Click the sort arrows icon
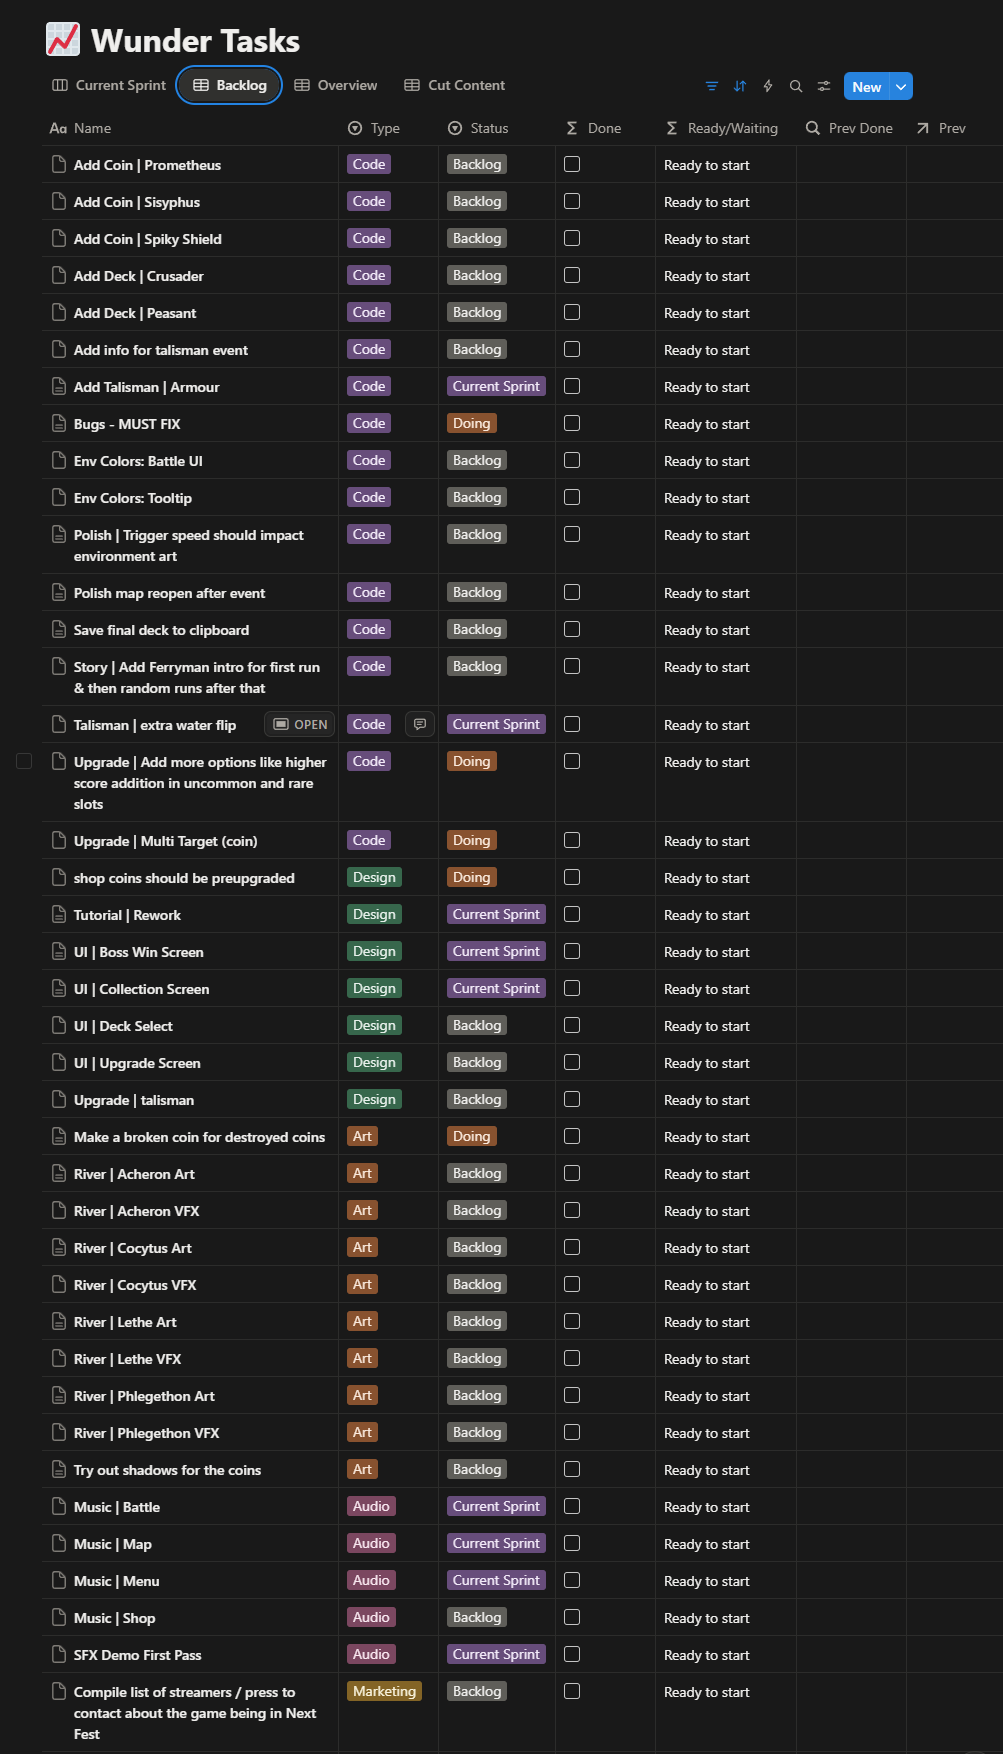Image resolution: width=1003 pixels, height=1754 pixels. (x=740, y=86)
